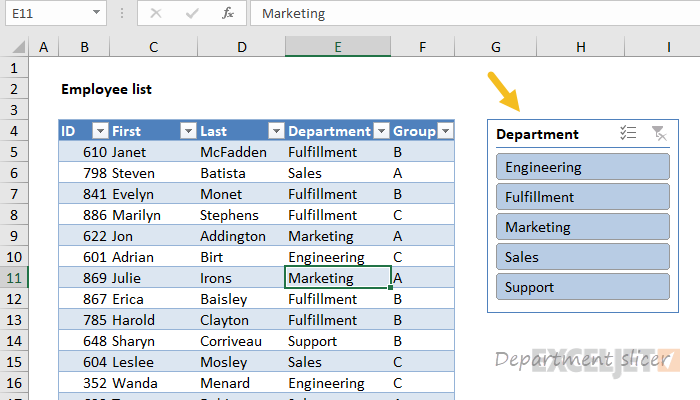Click the cell containing Baisley

coord(242,299)
